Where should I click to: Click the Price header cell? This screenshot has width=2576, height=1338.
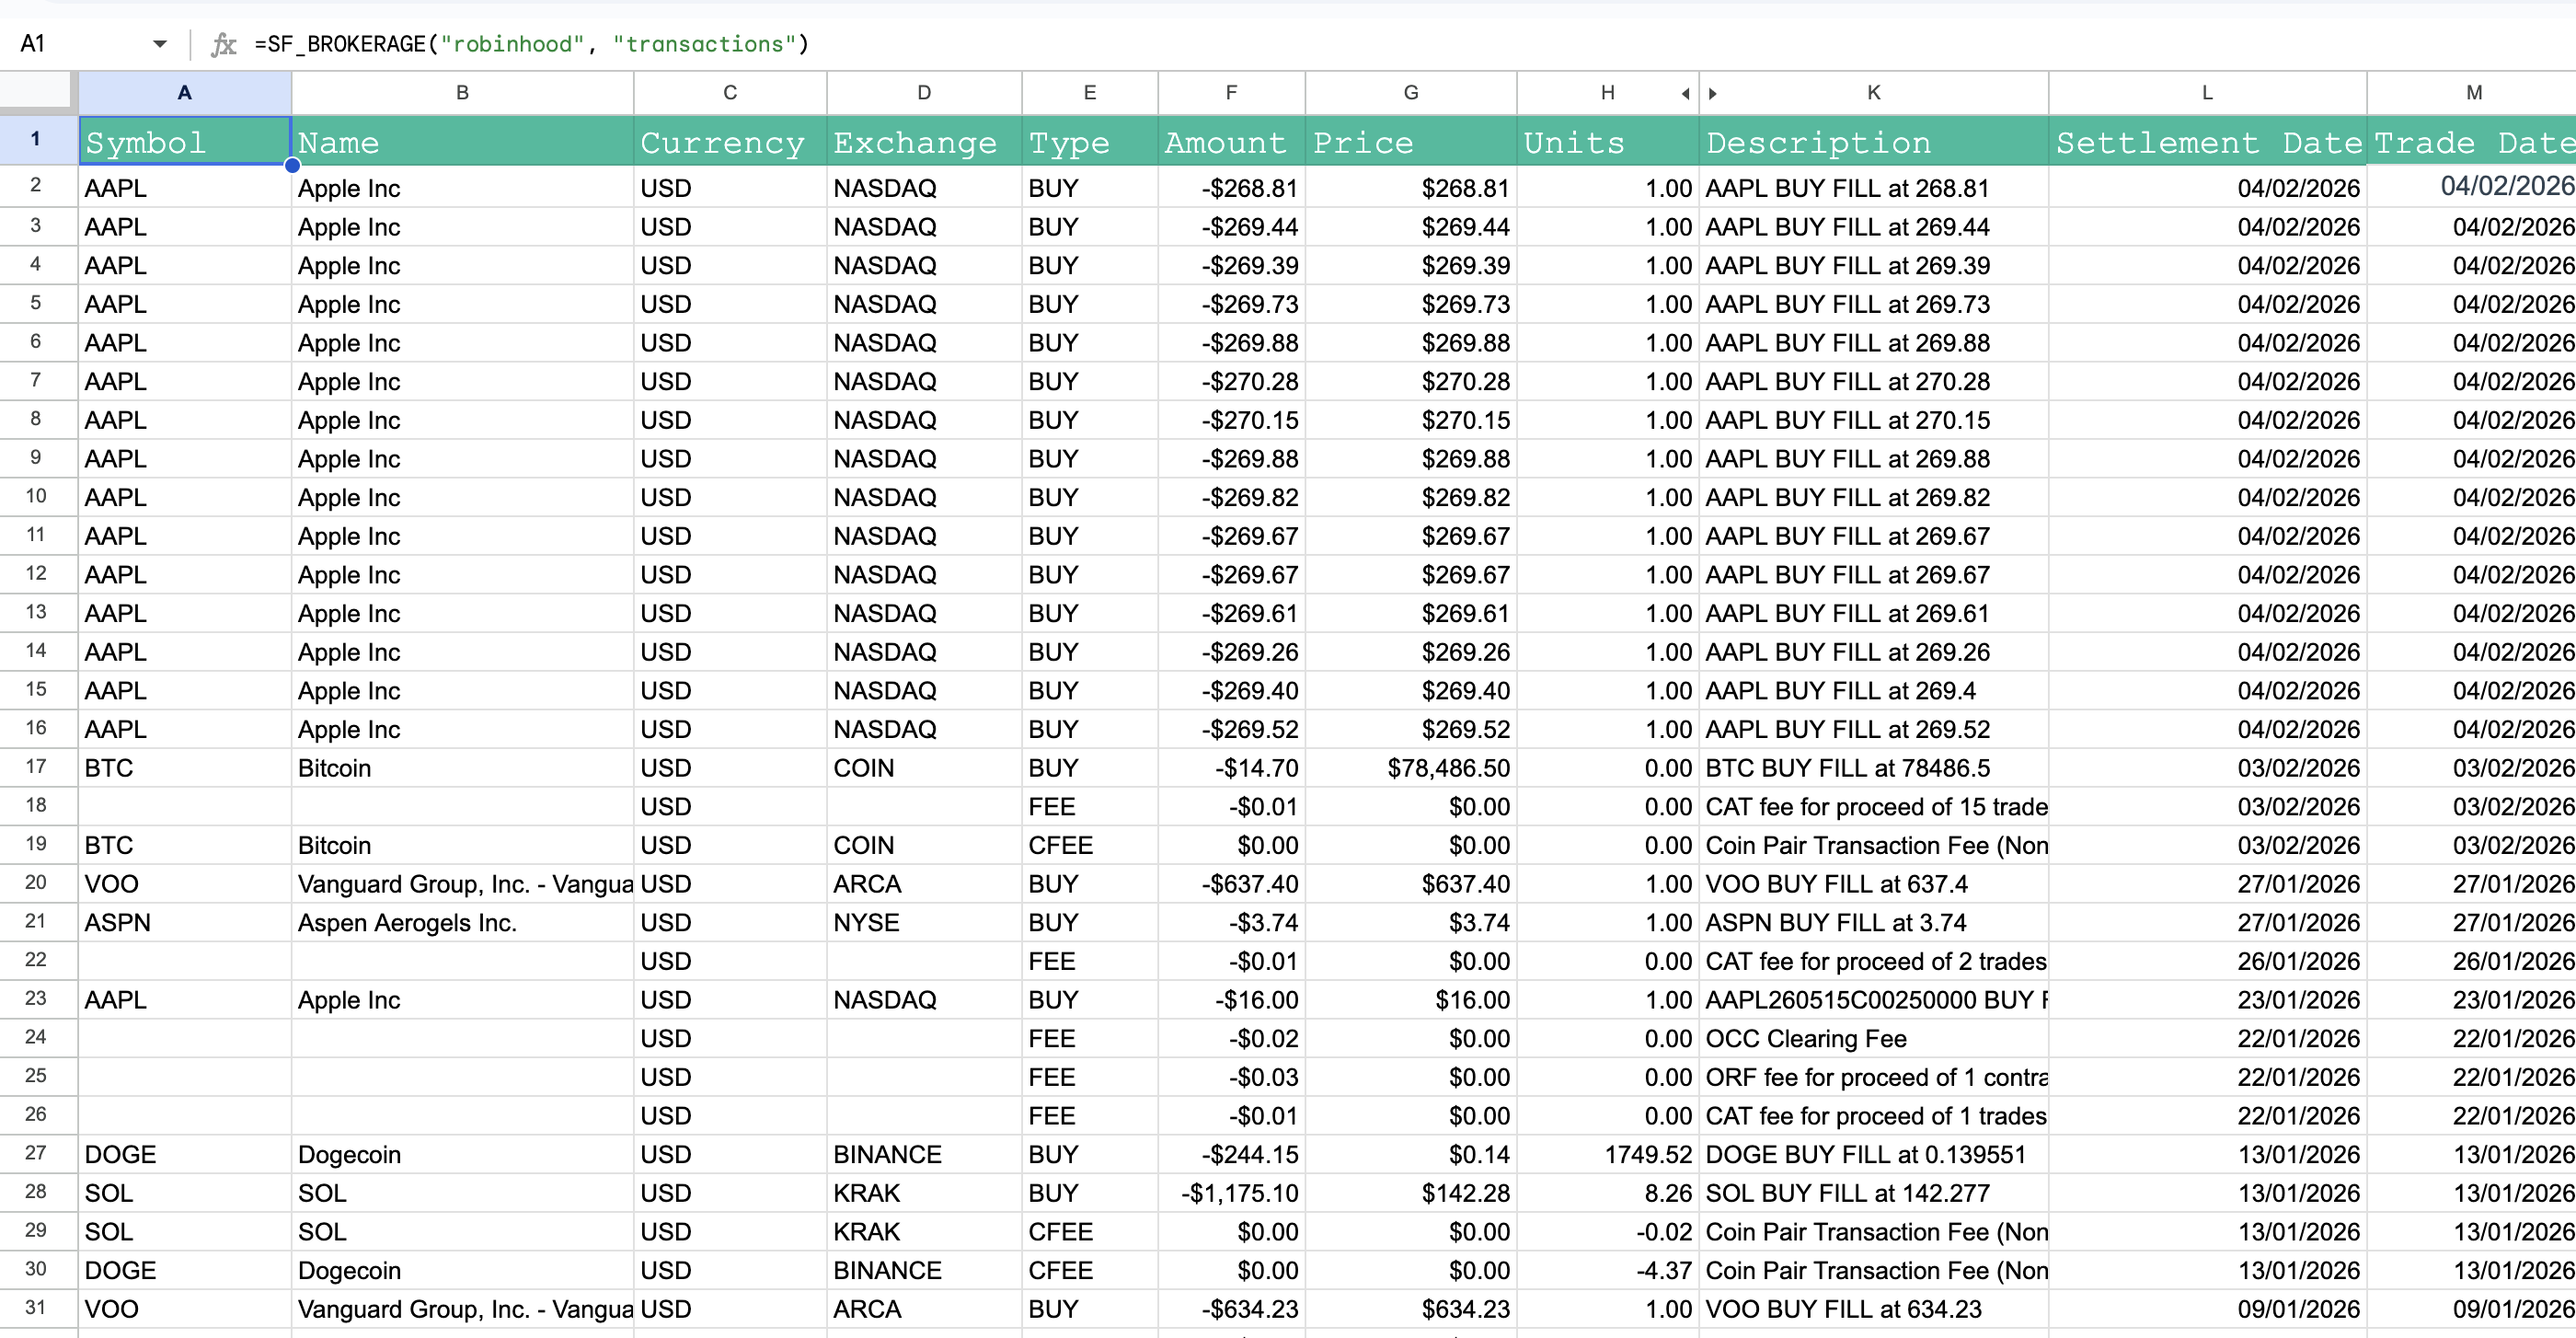click(1411, 142)
